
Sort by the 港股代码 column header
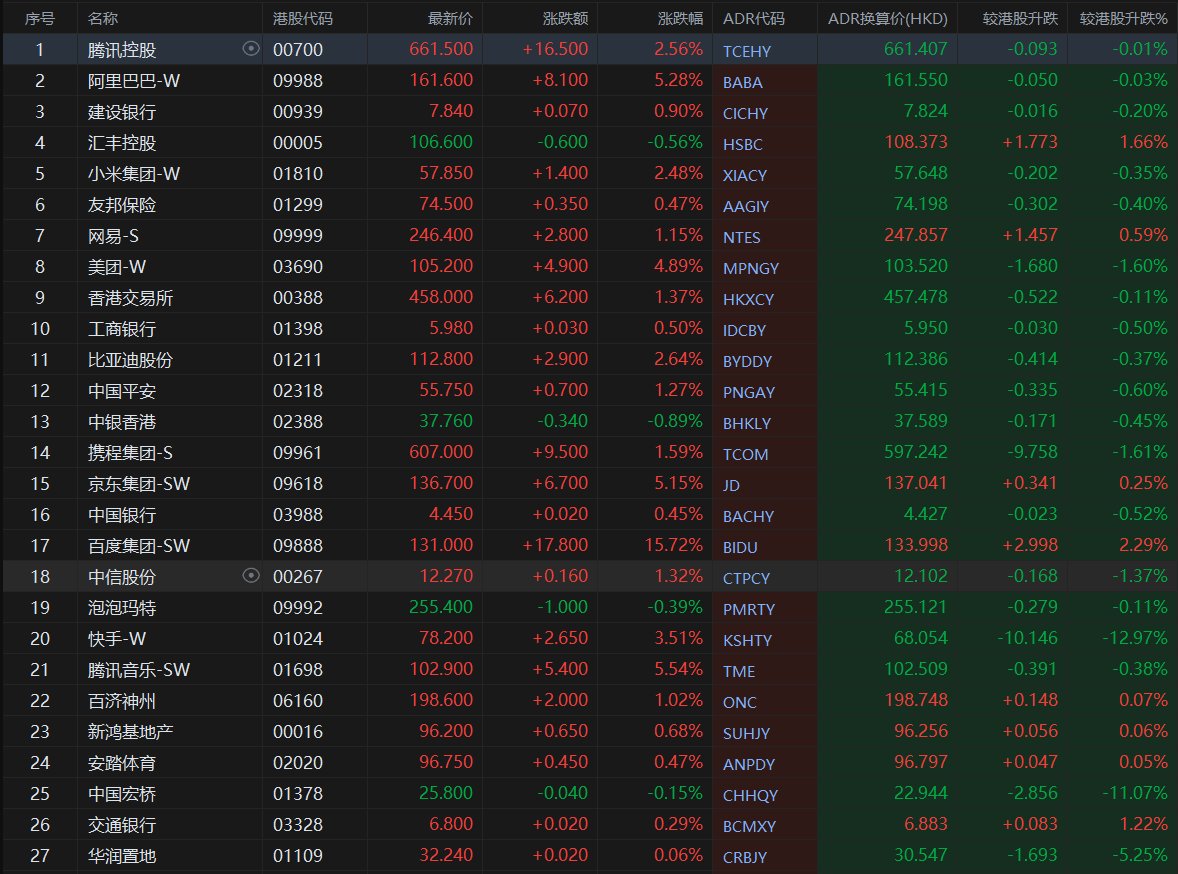(x=303, y=18)
